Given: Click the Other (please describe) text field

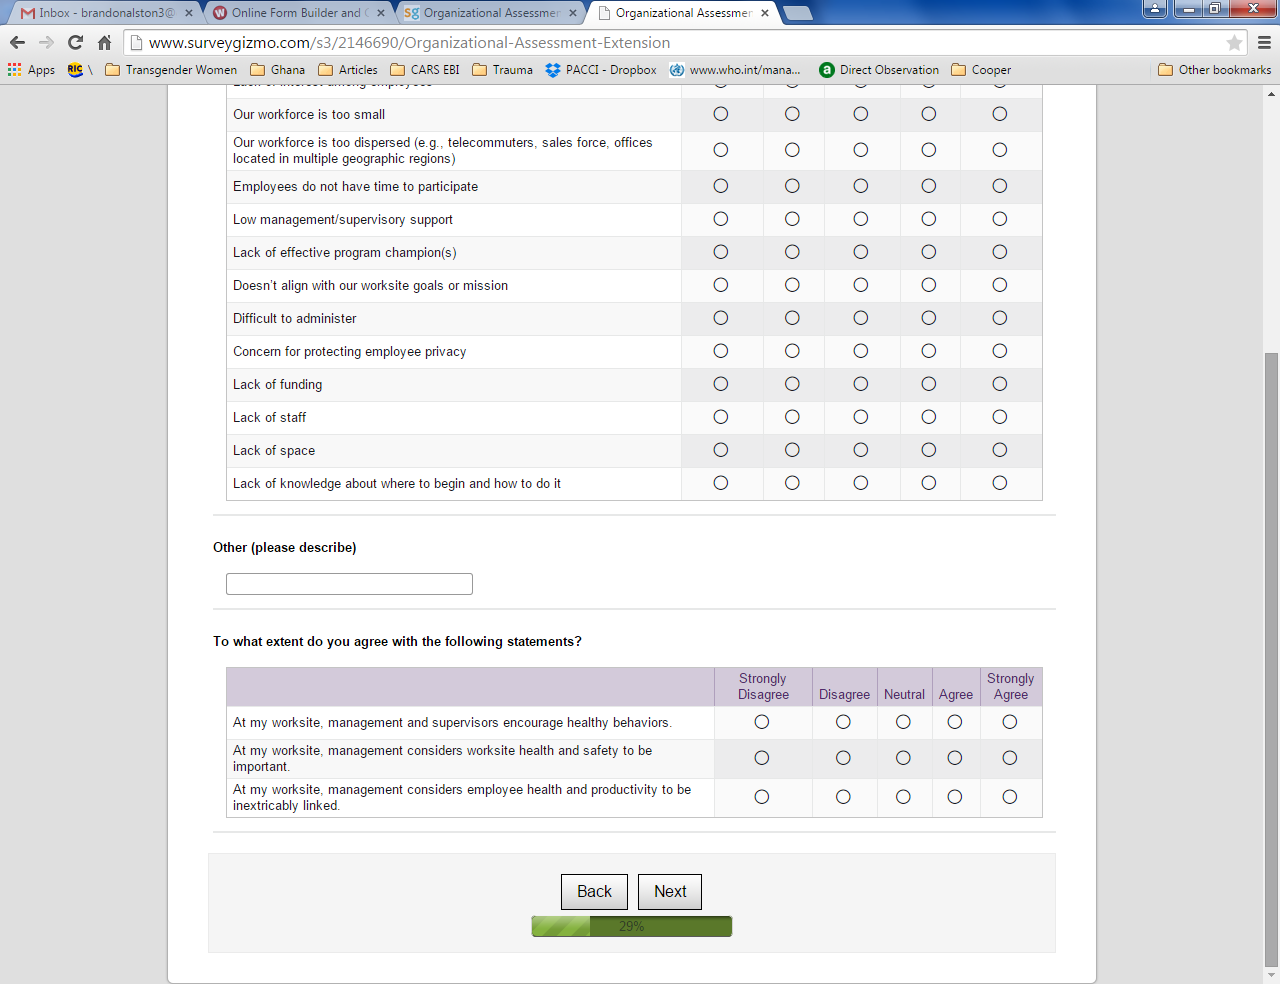Looking at the screenshot, I should (x=349, y=584).
